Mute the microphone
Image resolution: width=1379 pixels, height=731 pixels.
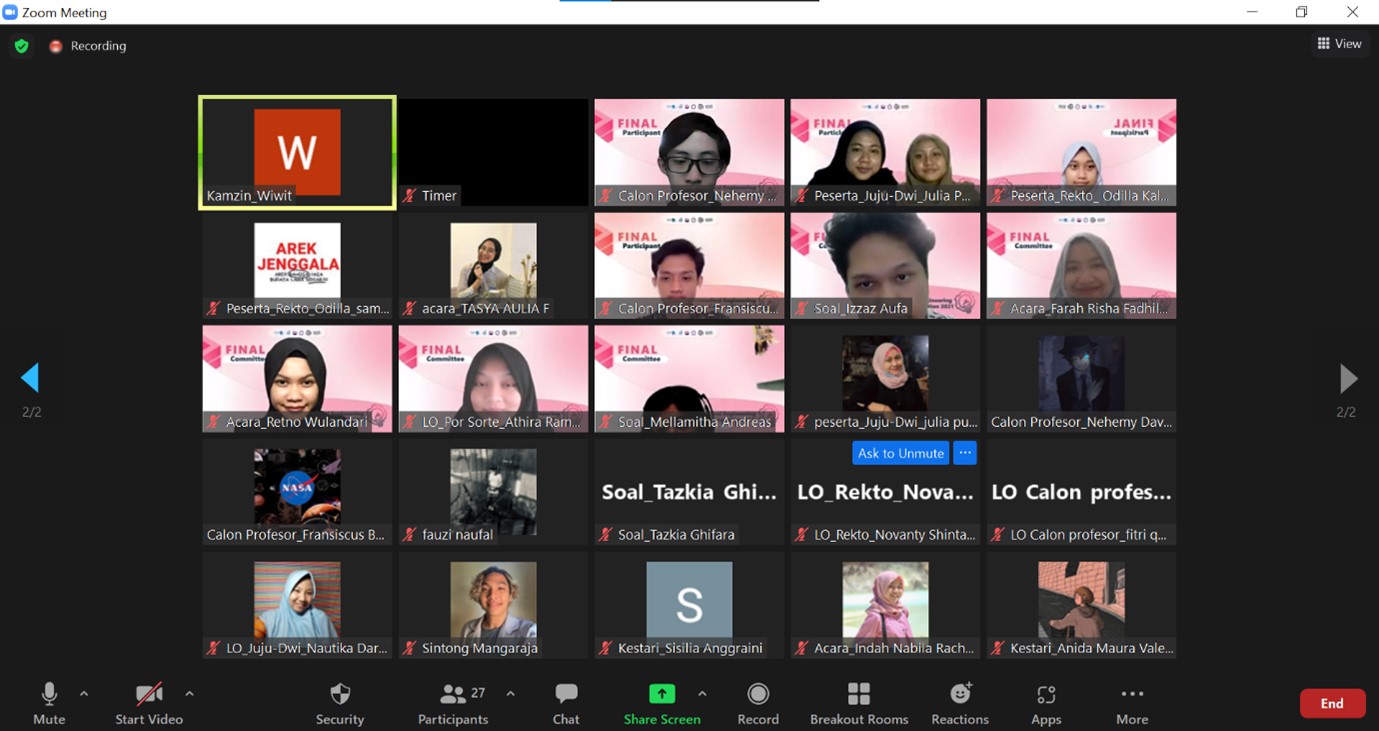click(x=49, y=695)
